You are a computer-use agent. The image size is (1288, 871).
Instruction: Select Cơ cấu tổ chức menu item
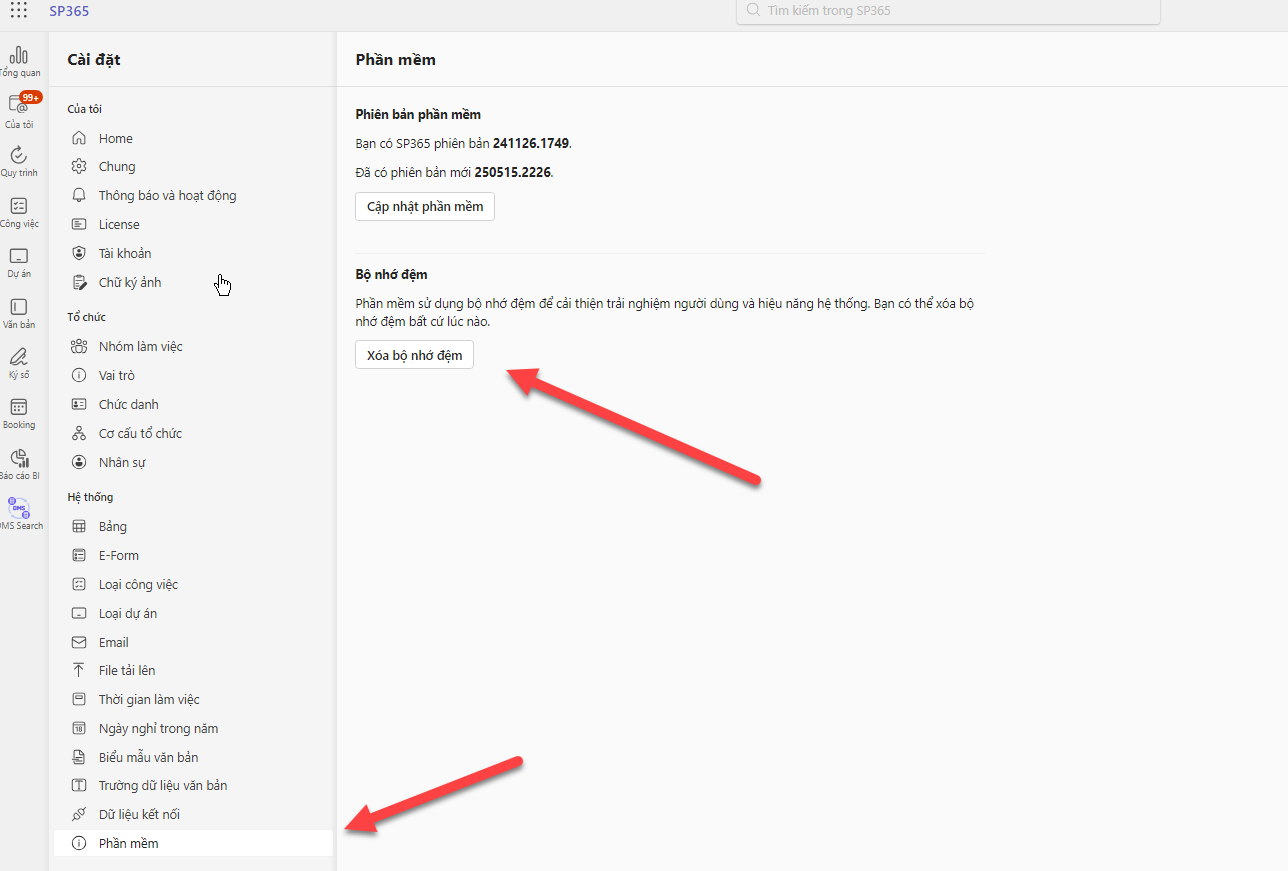[140, 434]
